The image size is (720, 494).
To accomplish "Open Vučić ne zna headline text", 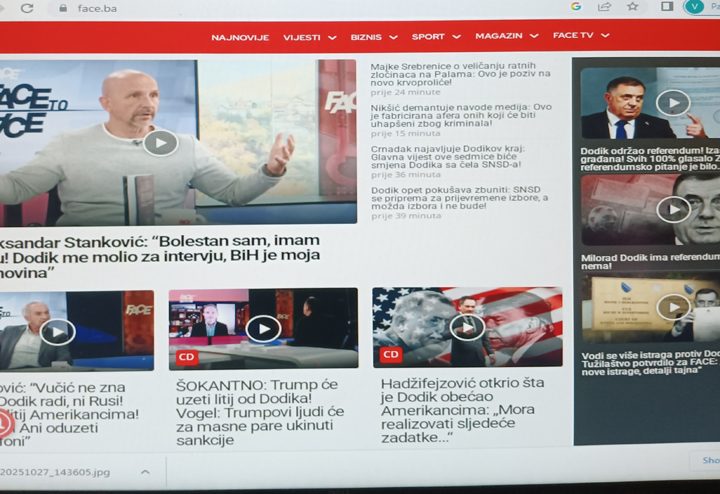I will click(x=69, y=415).
